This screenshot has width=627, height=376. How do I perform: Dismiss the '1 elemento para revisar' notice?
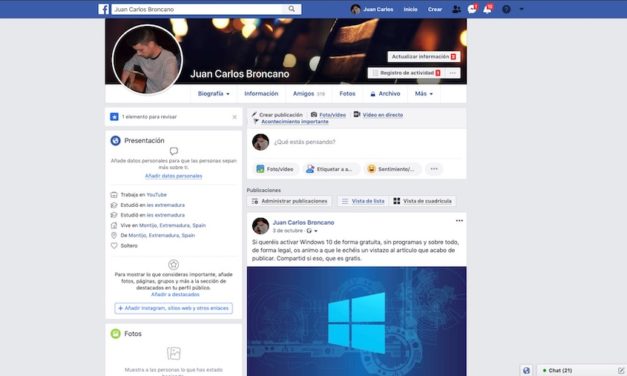coord(234,117)
